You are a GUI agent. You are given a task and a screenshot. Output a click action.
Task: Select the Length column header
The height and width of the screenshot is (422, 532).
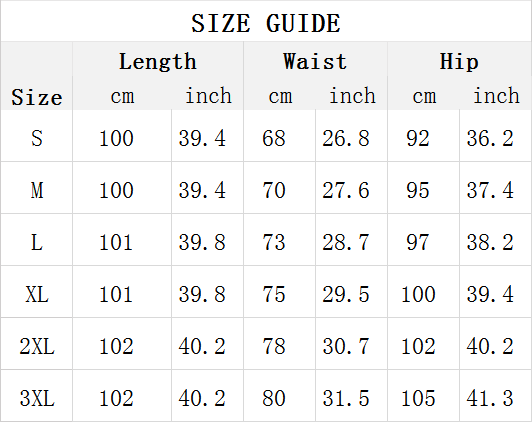pos(158,61)
